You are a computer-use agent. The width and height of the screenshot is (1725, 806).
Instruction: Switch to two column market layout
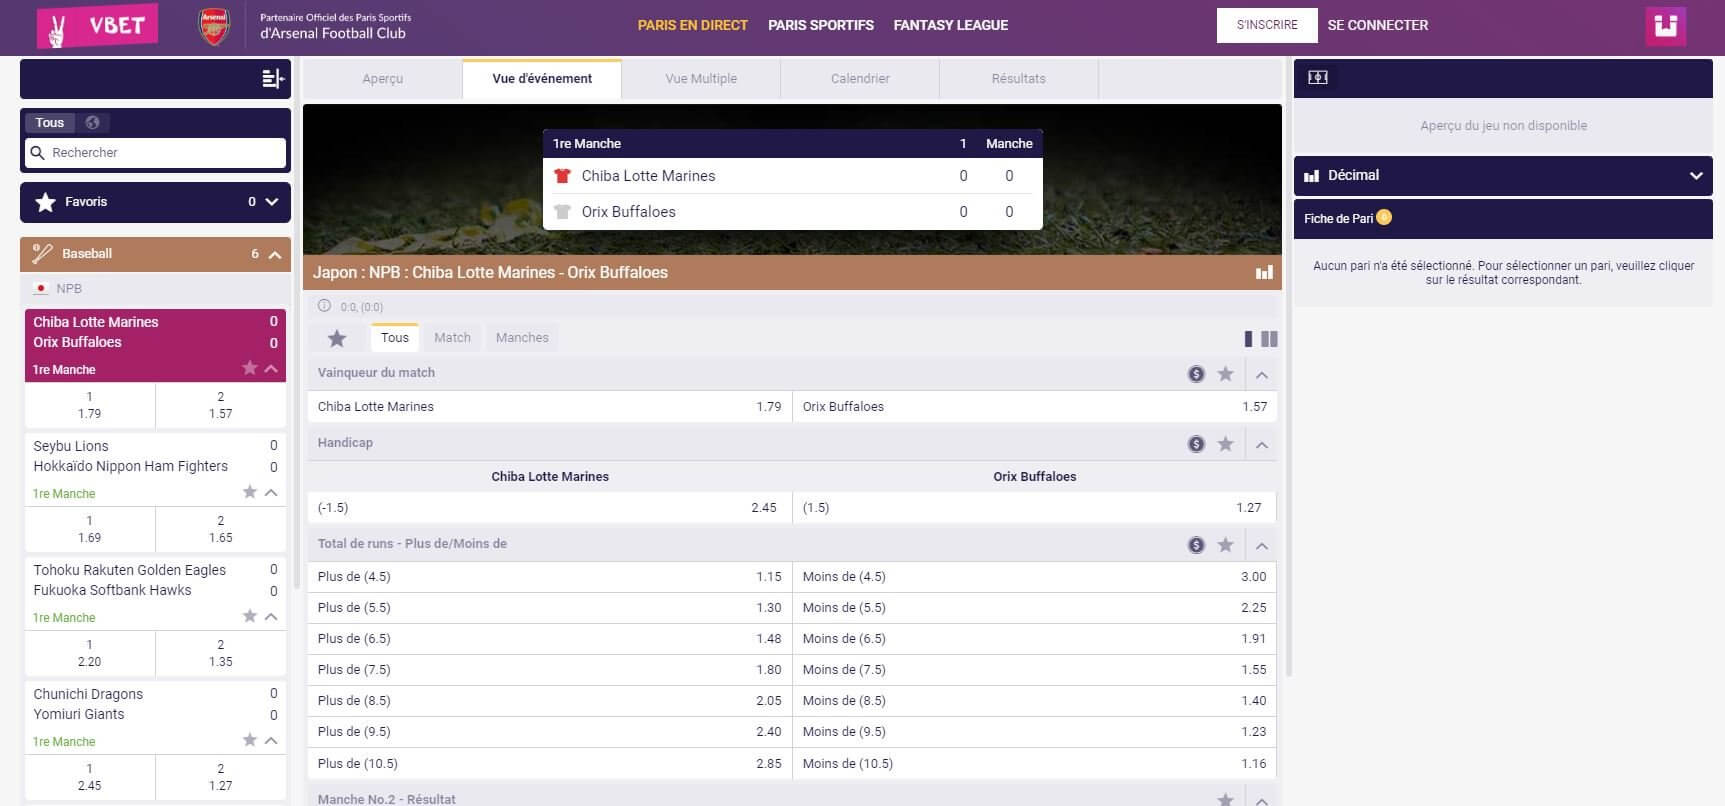[x=1269, y=339]
